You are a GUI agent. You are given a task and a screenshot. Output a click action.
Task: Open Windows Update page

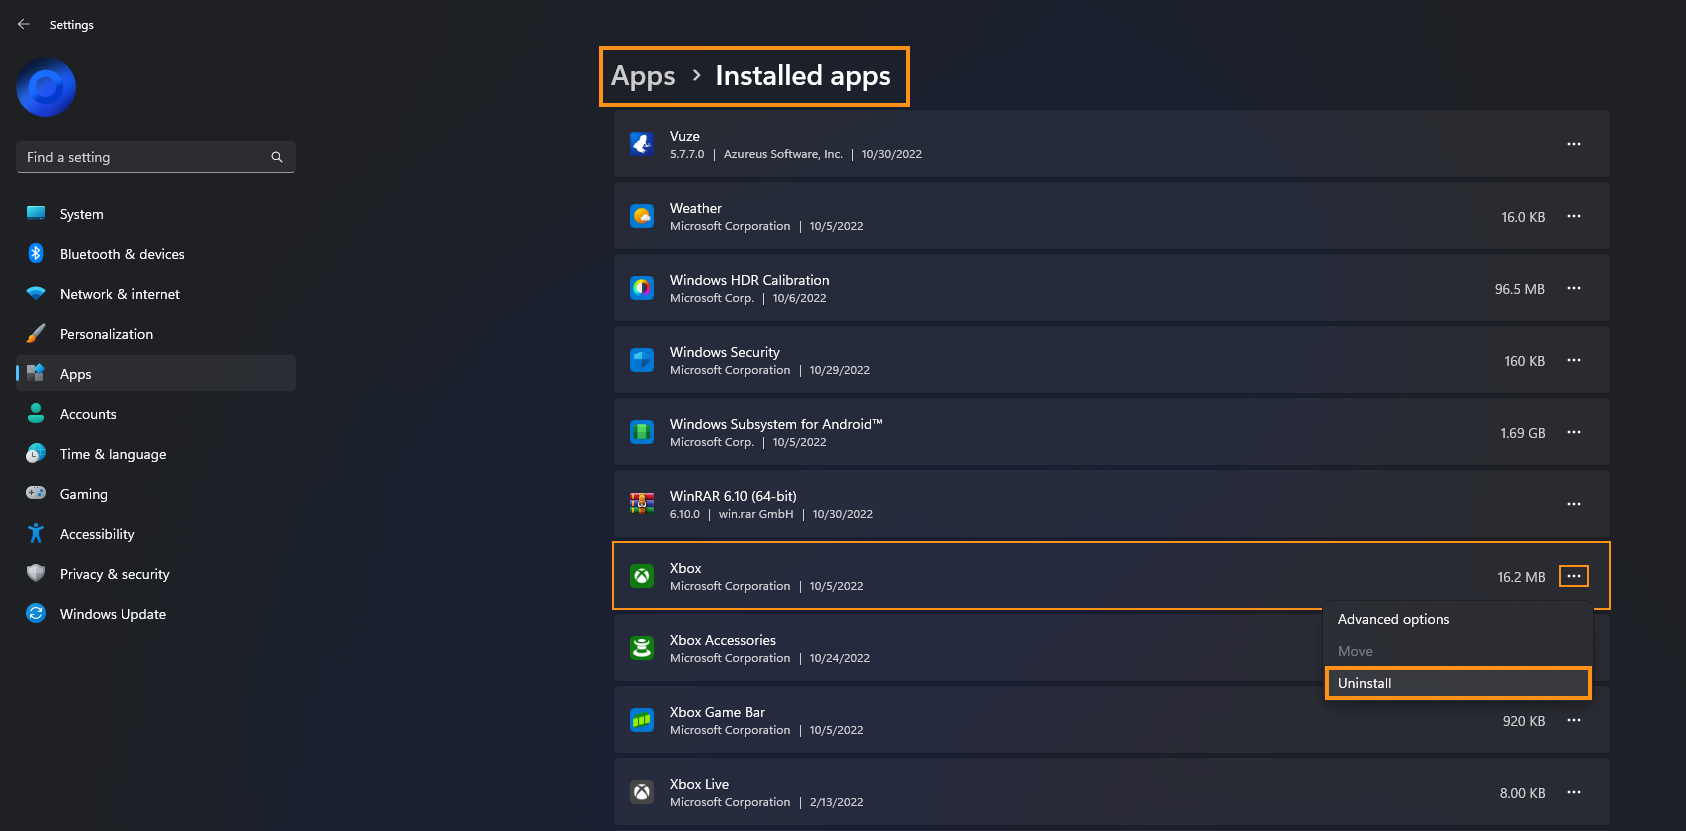[x=155, y=614]
